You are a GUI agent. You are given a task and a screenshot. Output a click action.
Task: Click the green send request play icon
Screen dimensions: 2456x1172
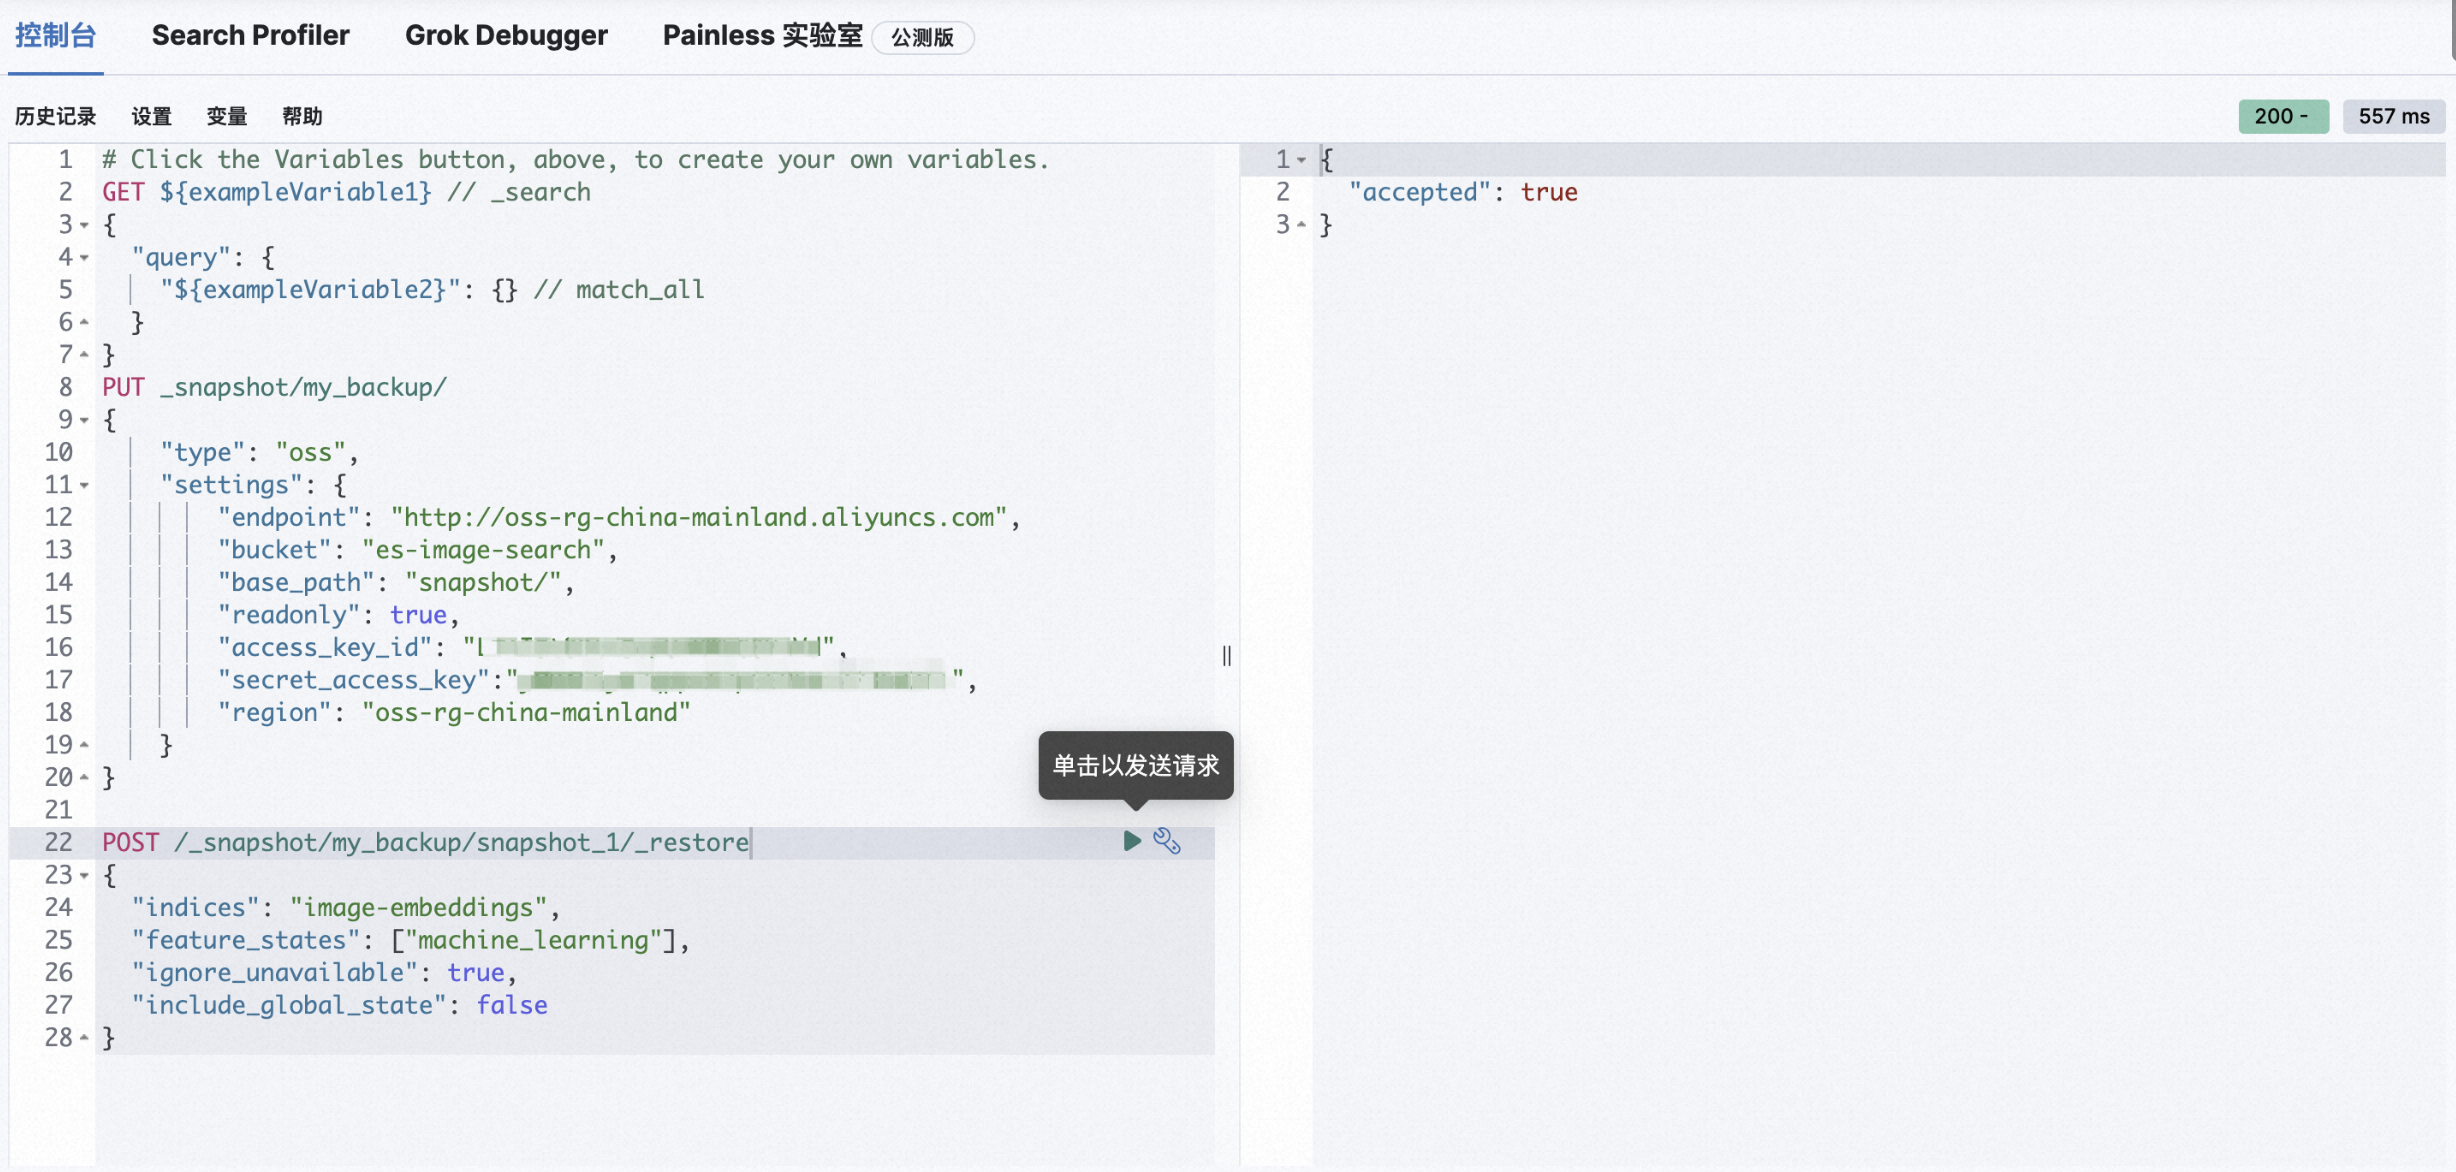tap(1132, 841)
